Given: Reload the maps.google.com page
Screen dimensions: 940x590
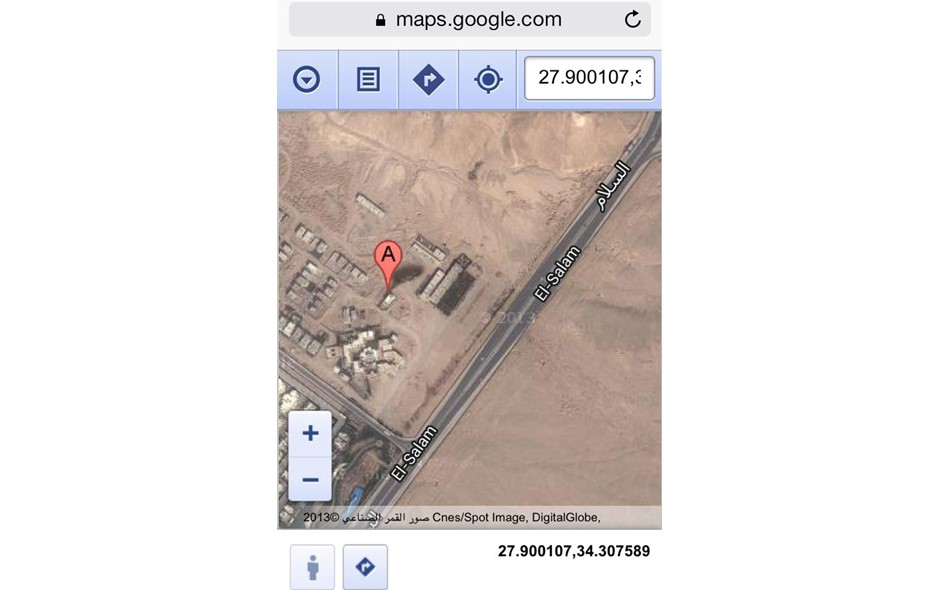Looking at the screenshot, I should (x=632, y=19).
